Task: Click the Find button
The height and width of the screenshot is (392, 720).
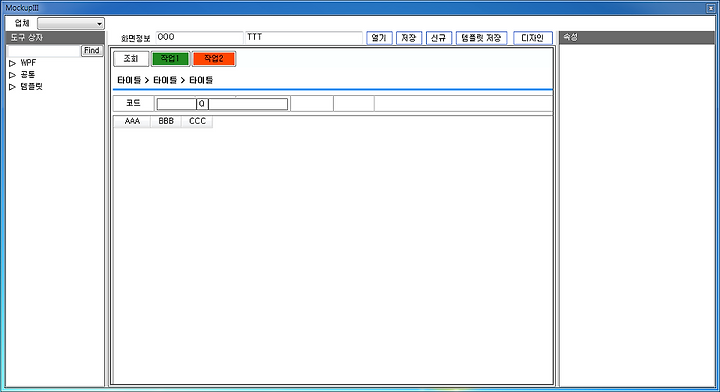Action: (x=92, y=50)
